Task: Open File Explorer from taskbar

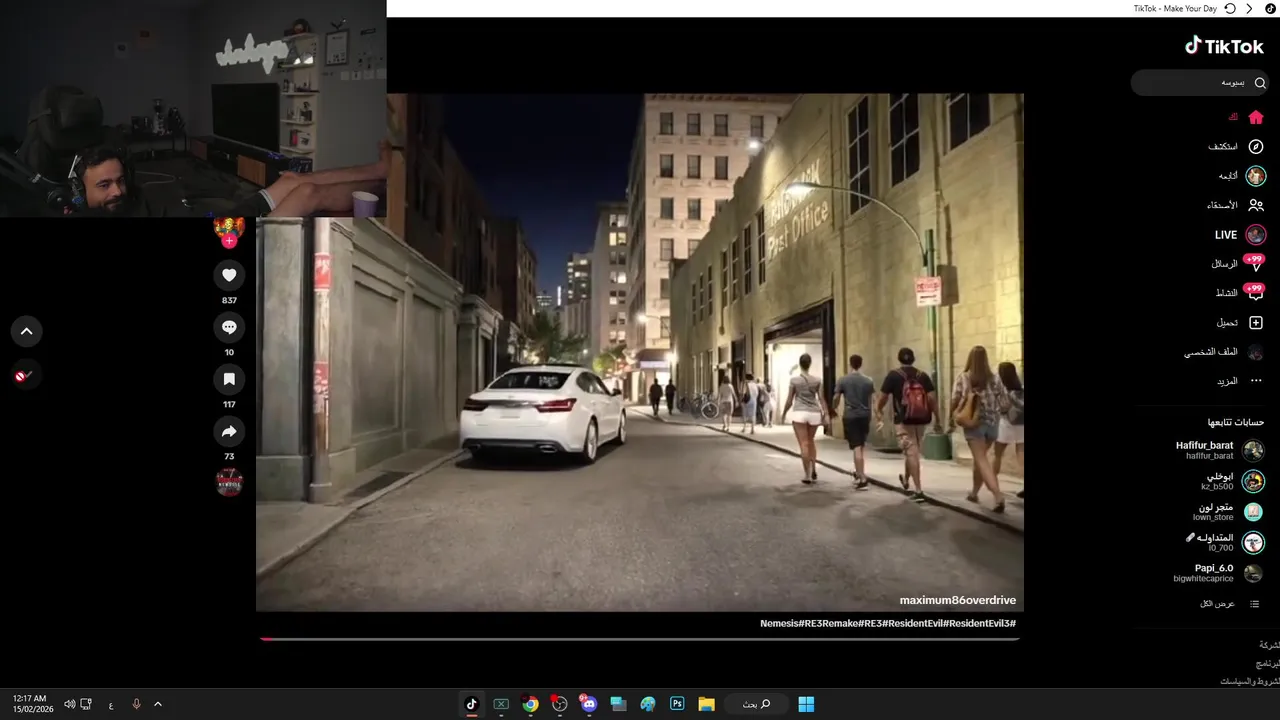Action: coord(706,704)
